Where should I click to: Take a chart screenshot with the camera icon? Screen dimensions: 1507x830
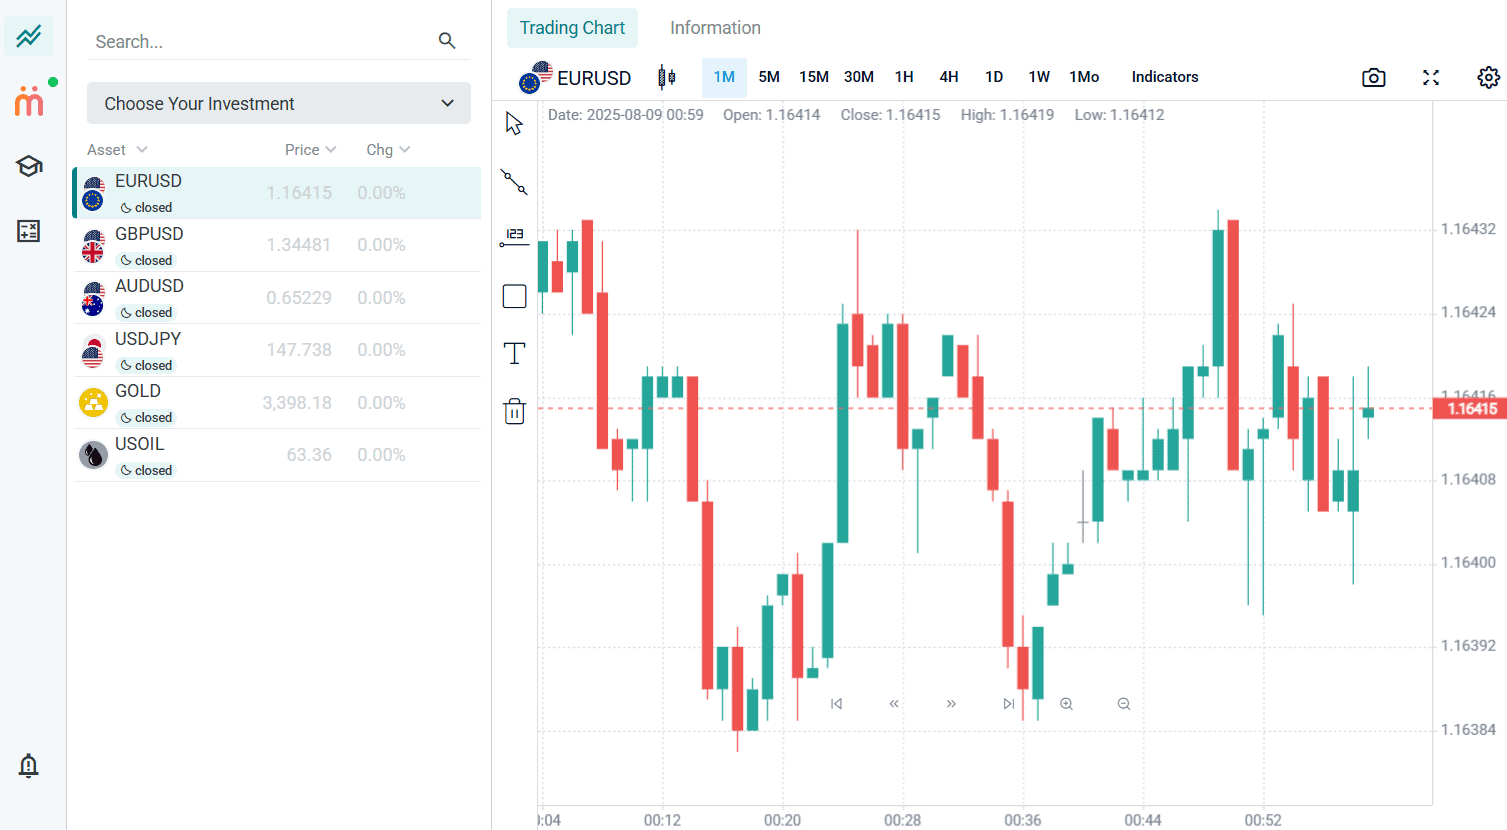pyautogui.click(x=1372, y=77)
